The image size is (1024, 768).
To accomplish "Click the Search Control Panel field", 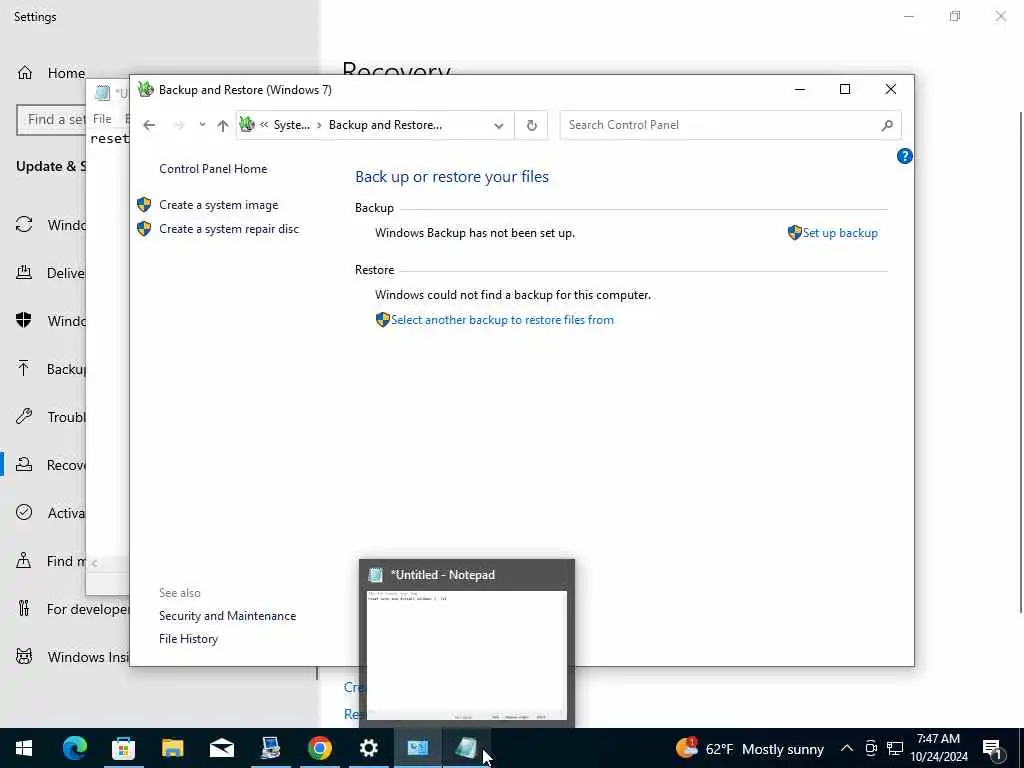I will pos(730,125).
